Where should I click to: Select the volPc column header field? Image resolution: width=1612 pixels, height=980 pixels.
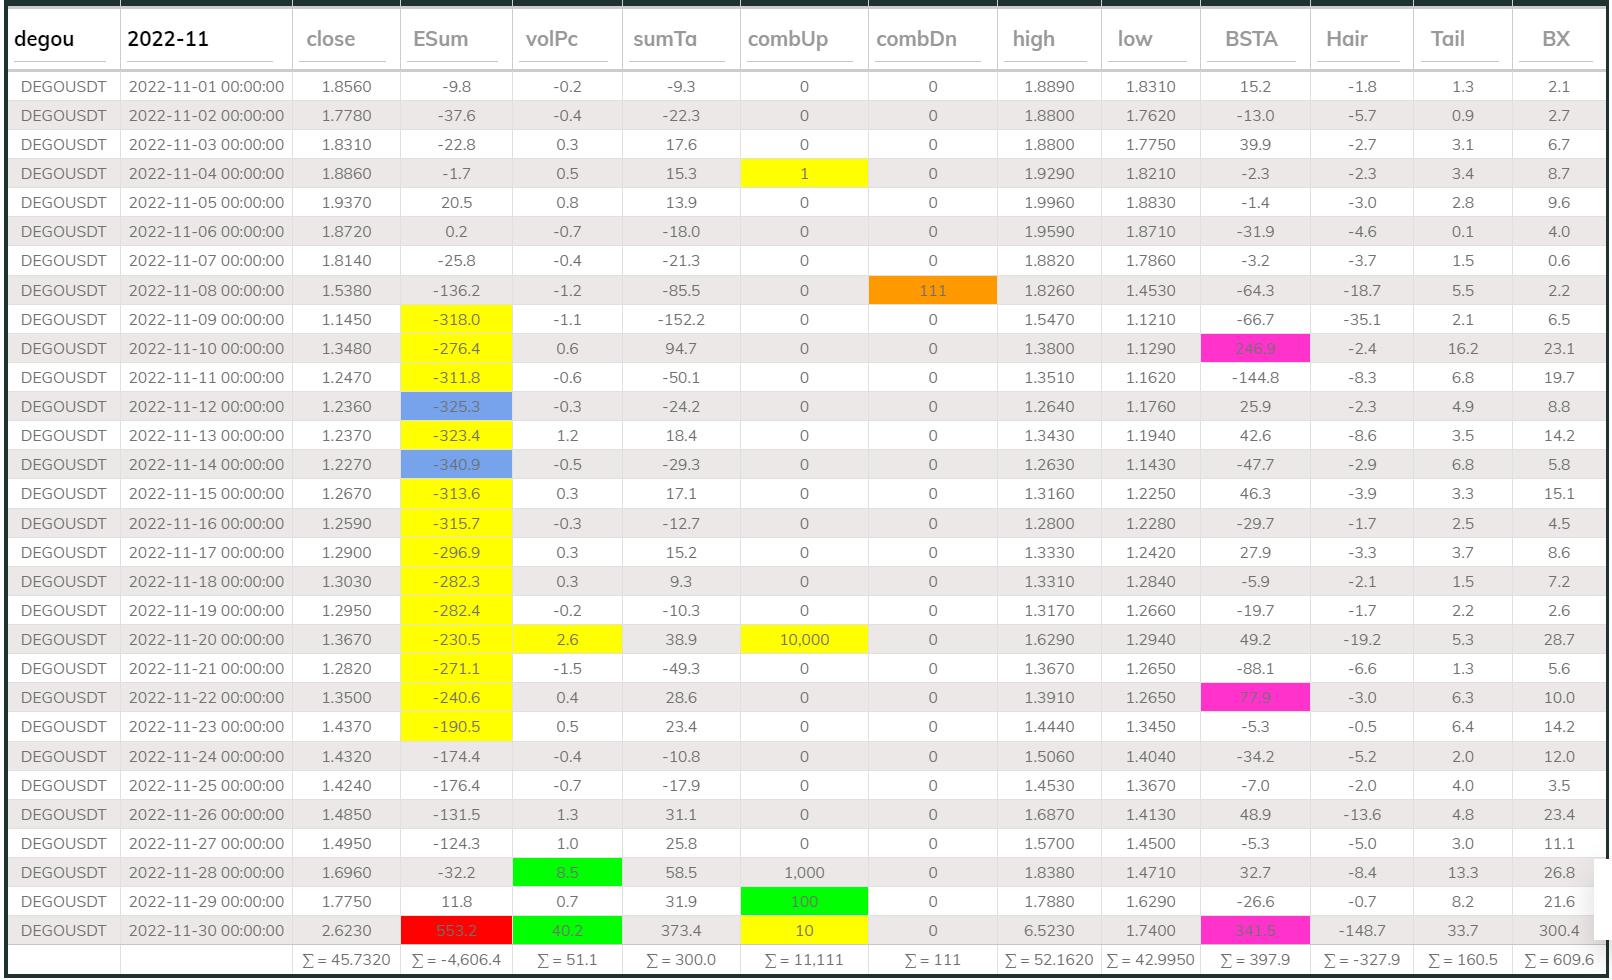[566, 39]
